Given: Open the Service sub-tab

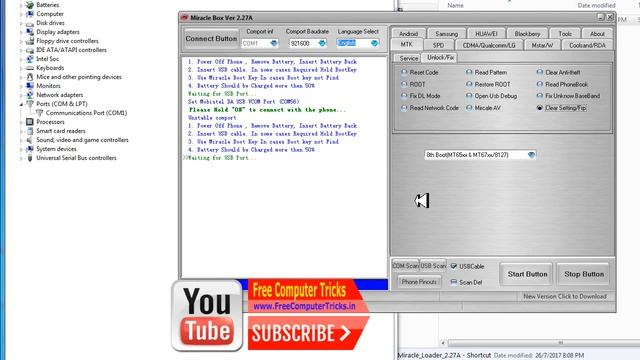Looking at the screenshot, I should tap(408, 58).
